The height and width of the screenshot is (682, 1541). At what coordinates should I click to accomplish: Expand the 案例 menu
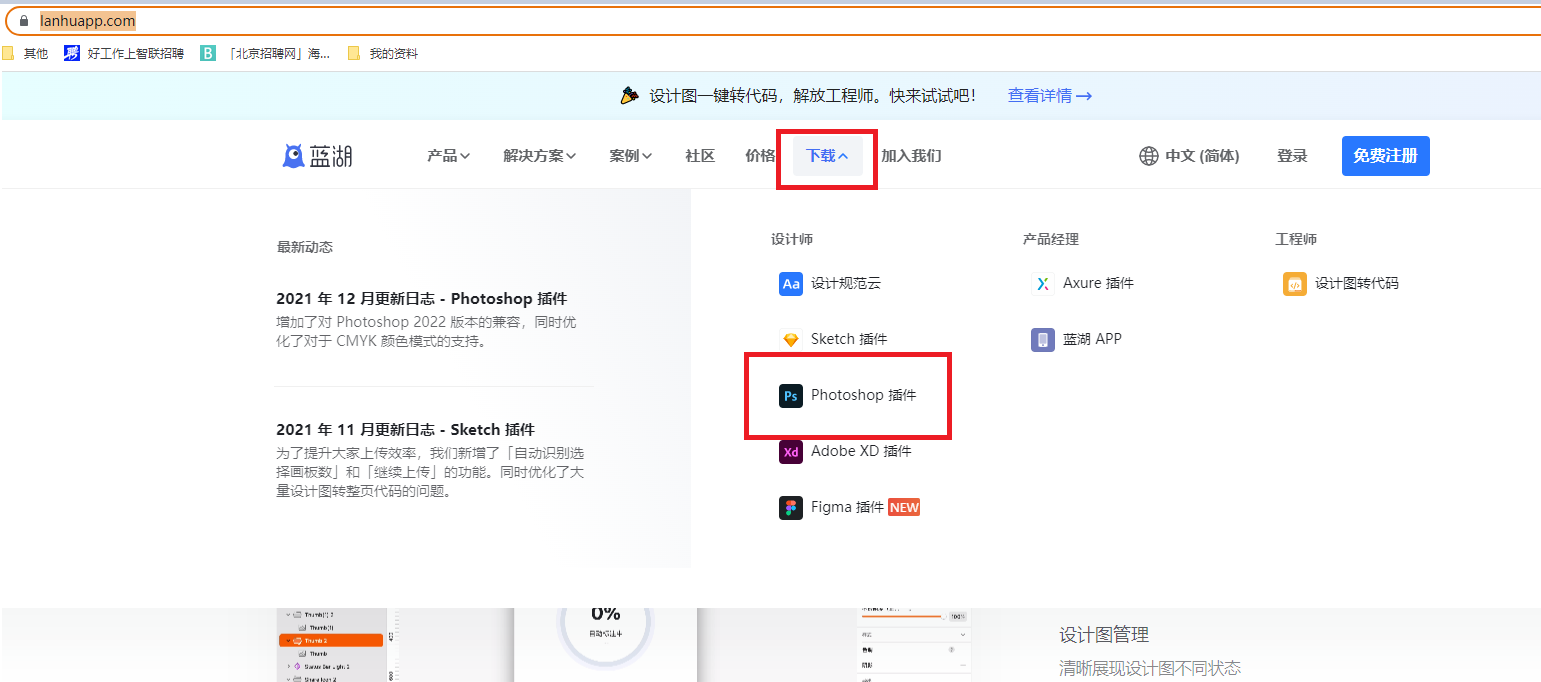coord(631,156)
